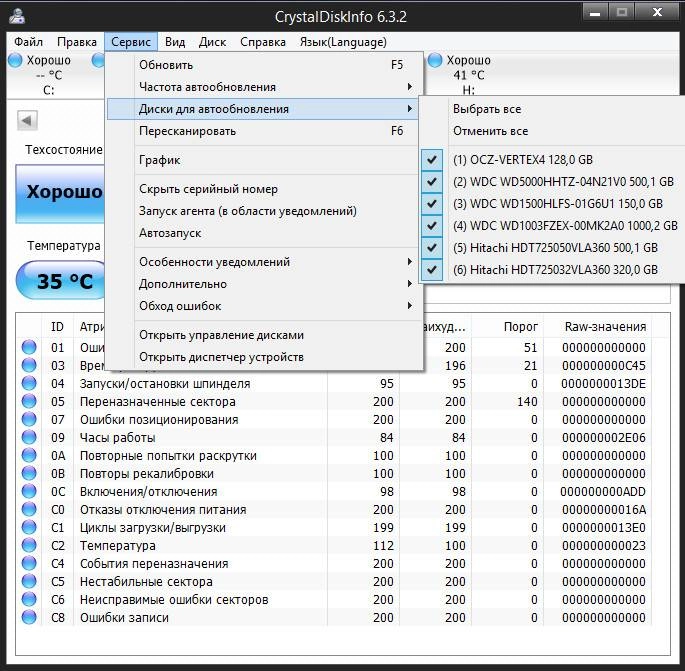Click status dot for attribute 09

29,437
